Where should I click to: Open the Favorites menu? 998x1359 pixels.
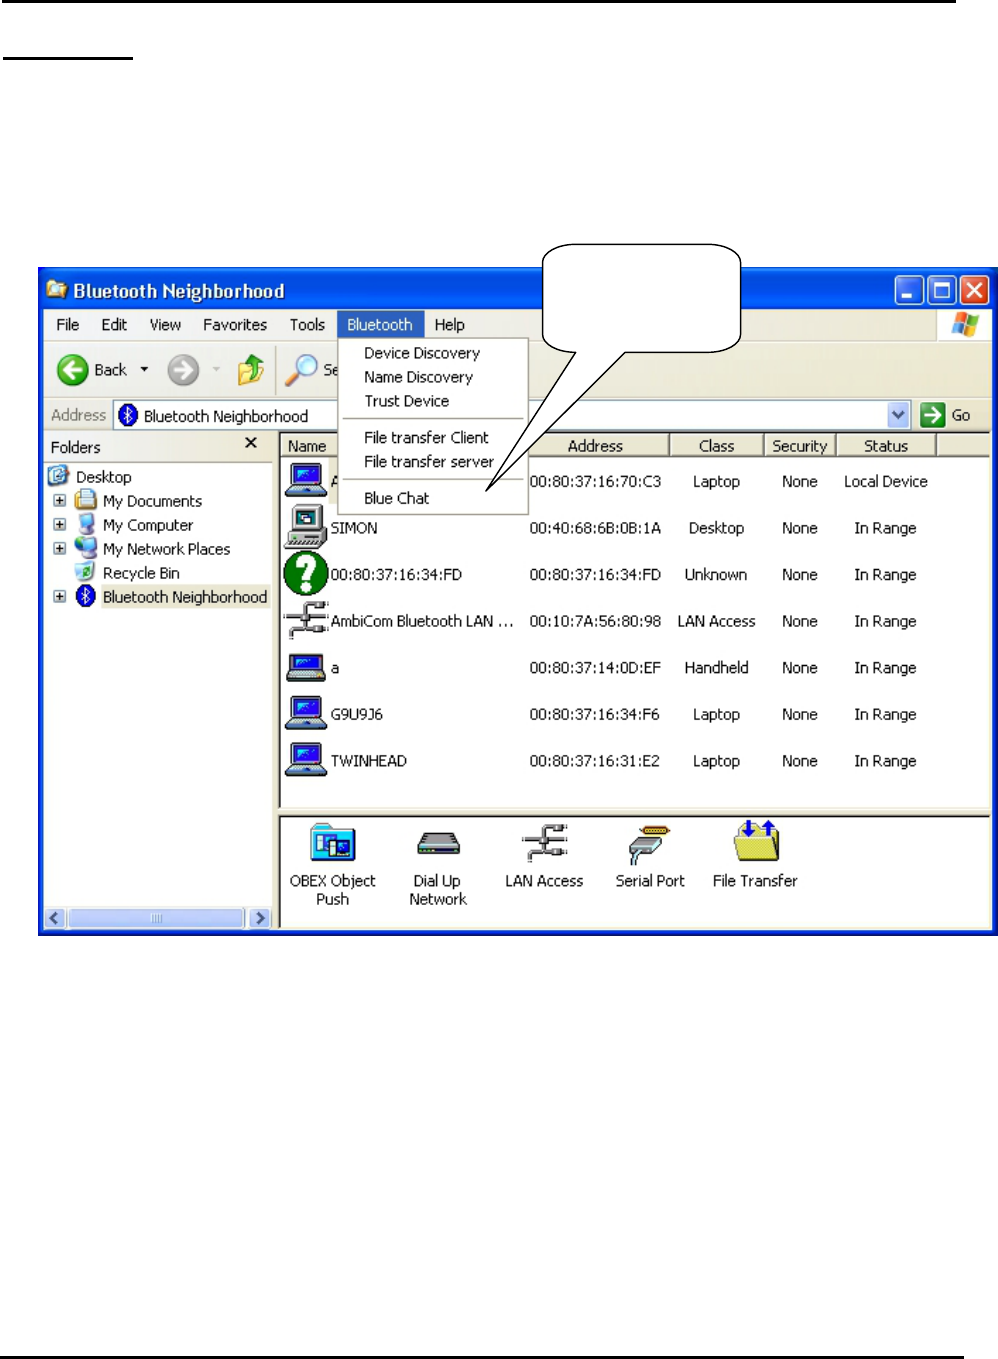click(235, 325)
